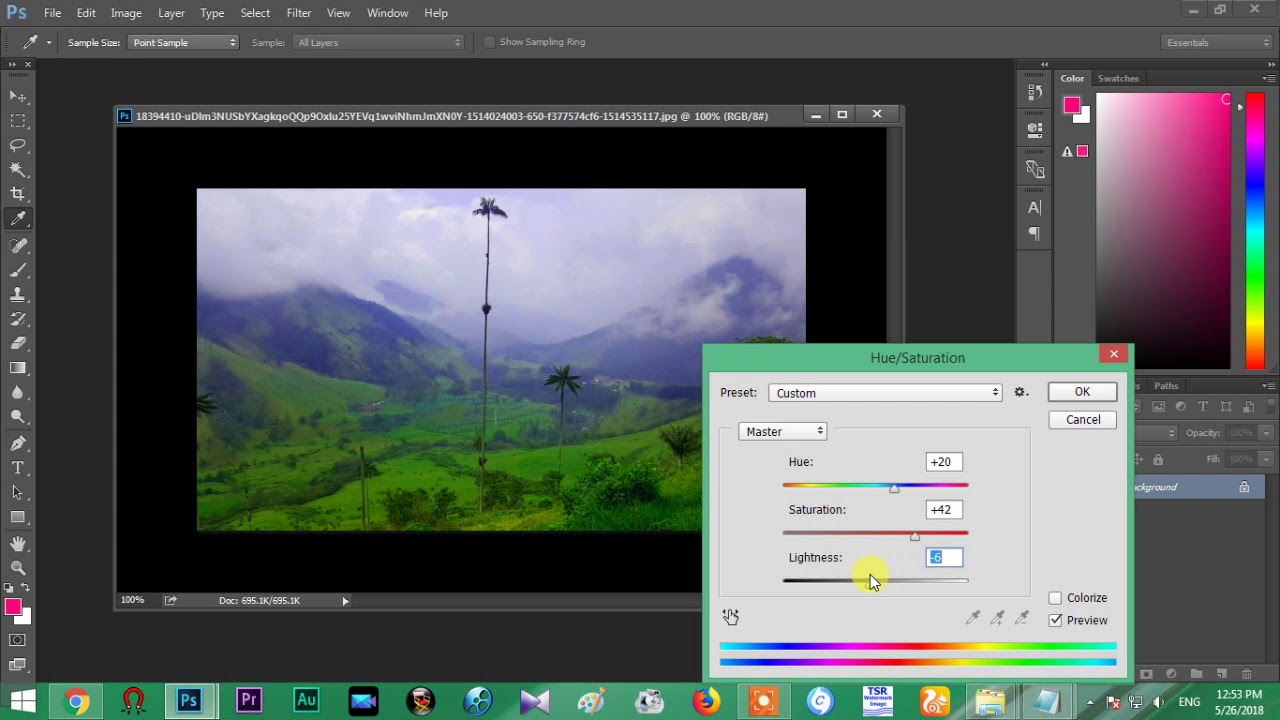Enable the Colorize checkbox
This screenshot has width=1280, height=720.
1055,598
